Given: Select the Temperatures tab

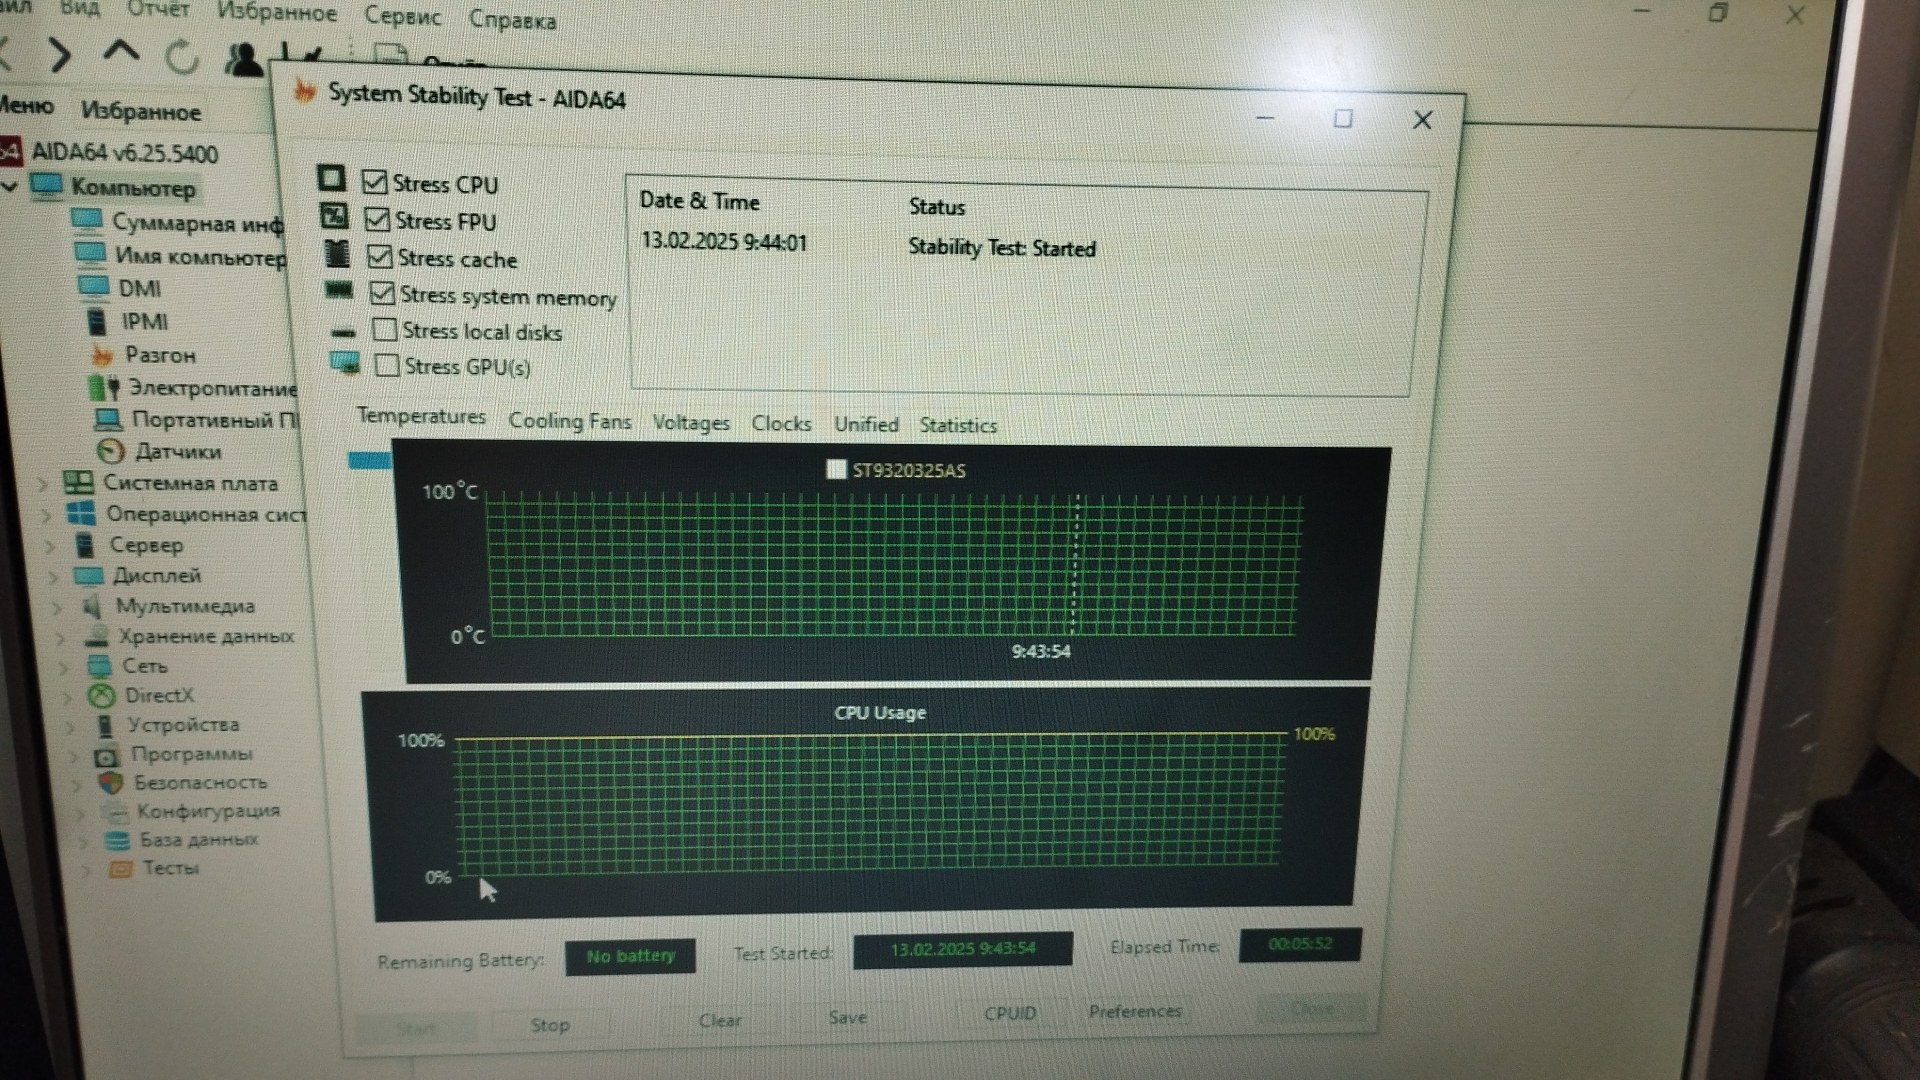Looking at the screenshot, I should [421, 416].
